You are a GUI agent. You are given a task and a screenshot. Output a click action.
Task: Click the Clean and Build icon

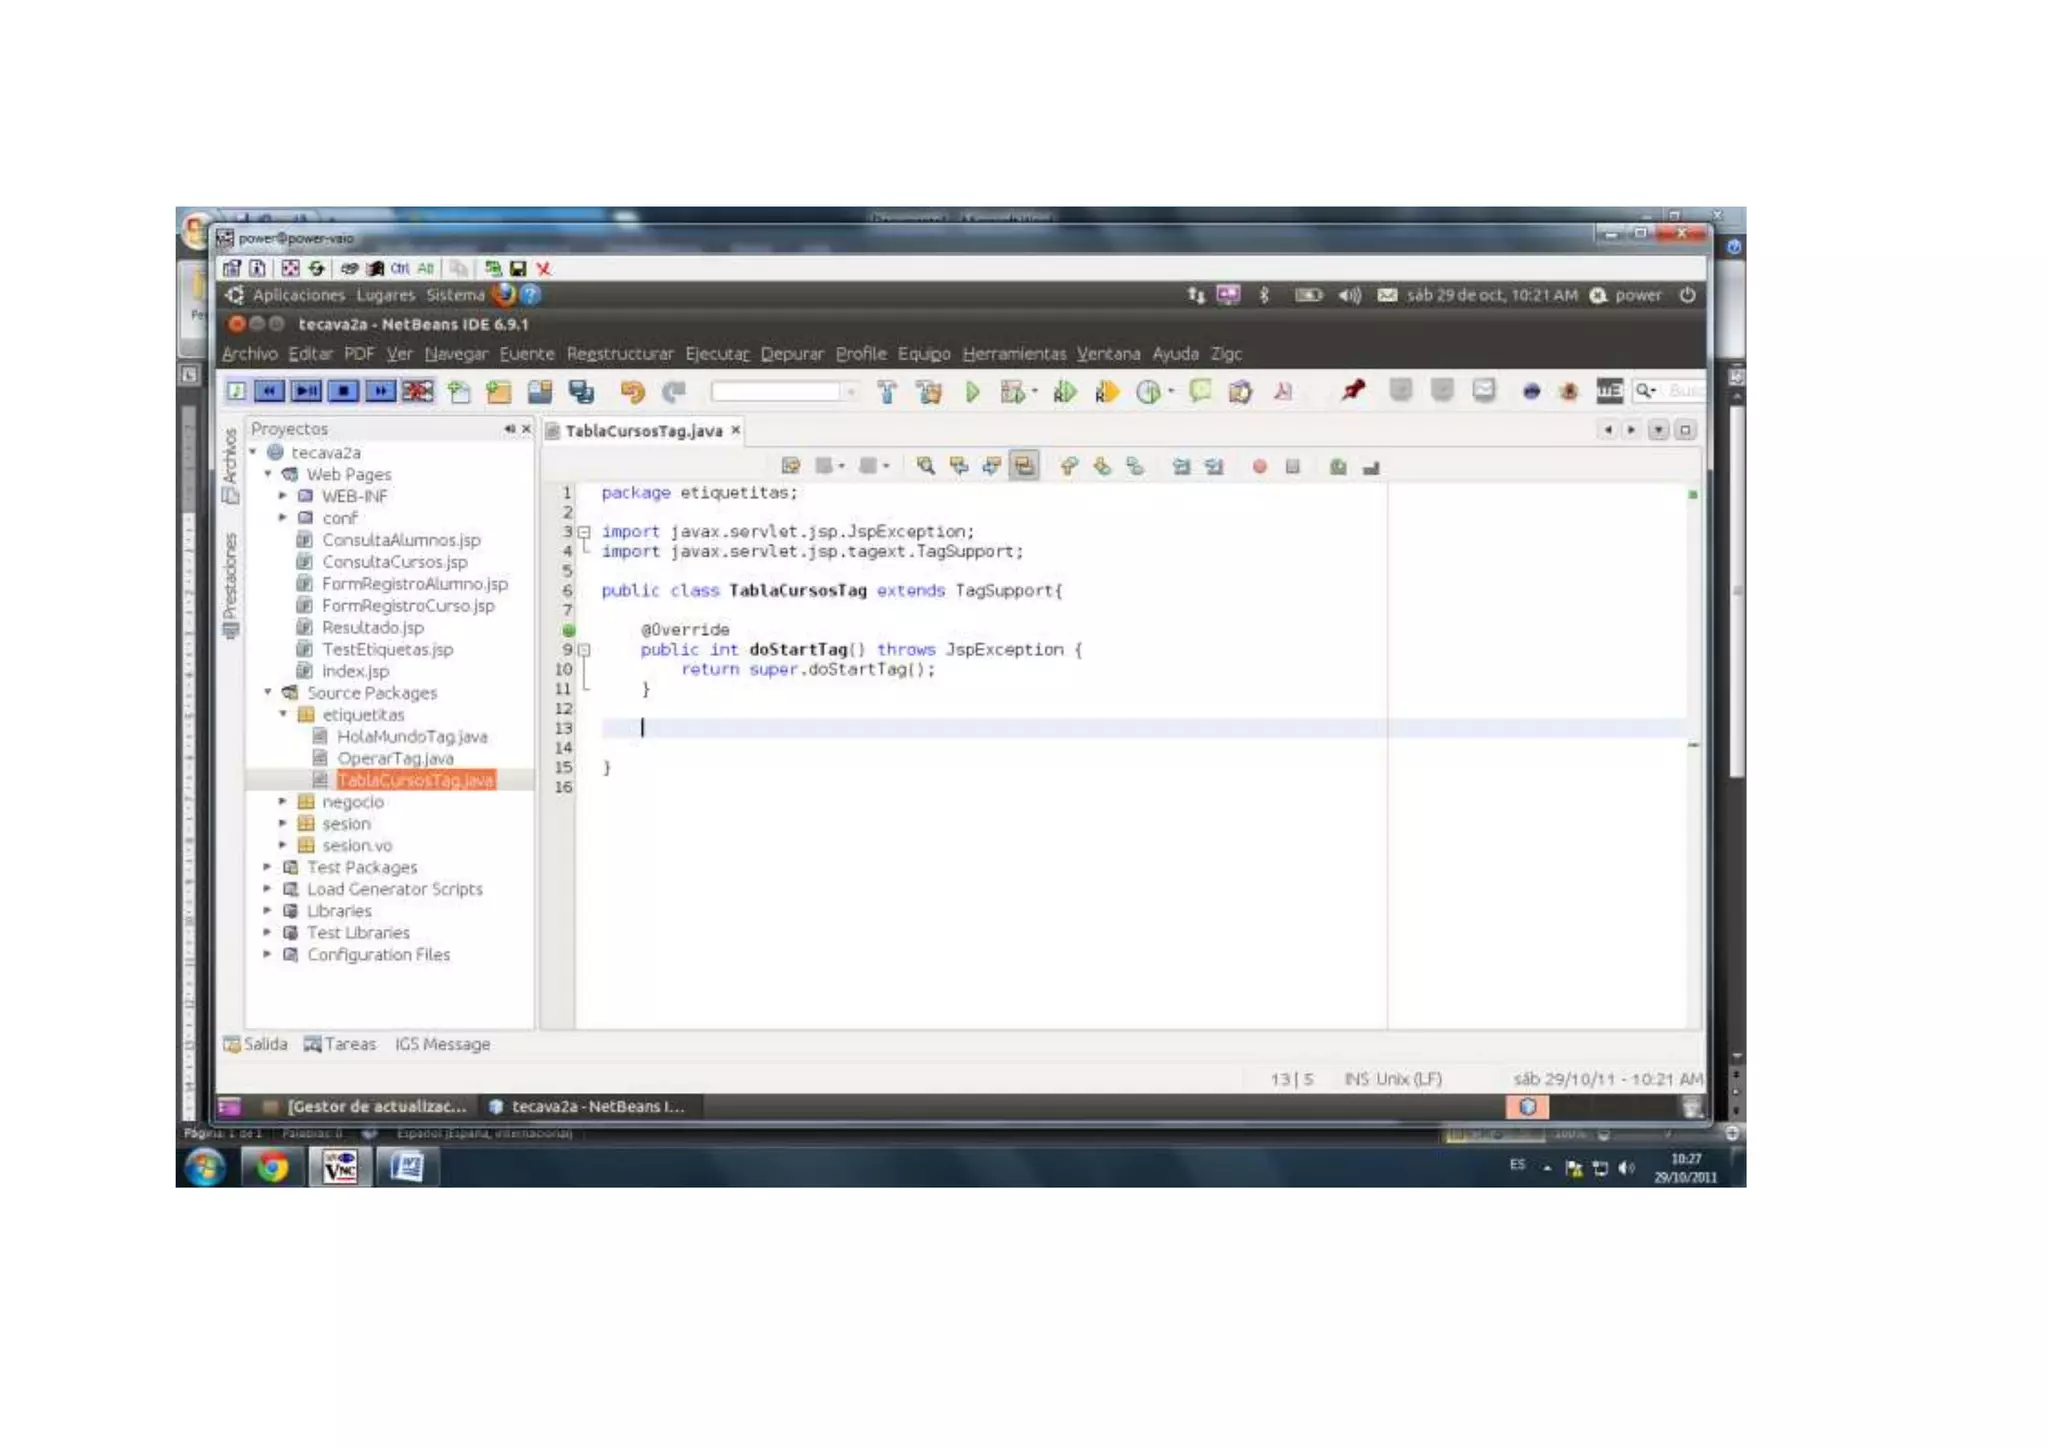point(929,392)
